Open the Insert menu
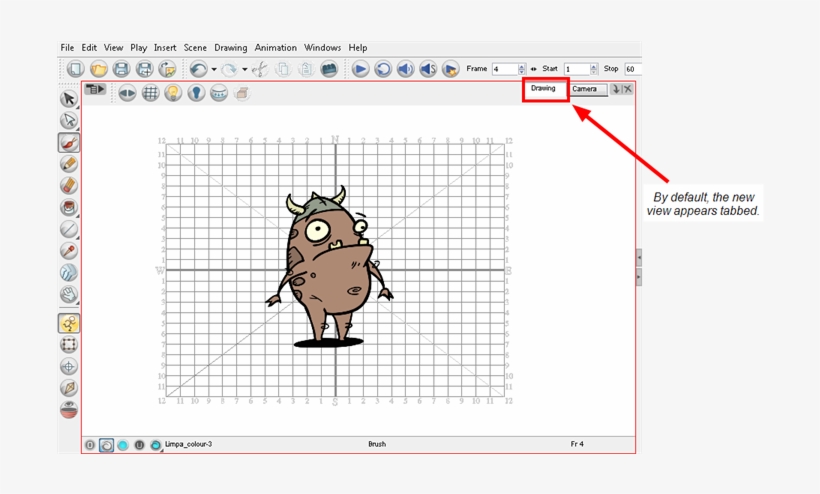The height and width of the screenshot is (494, 820). click(165, 48)
